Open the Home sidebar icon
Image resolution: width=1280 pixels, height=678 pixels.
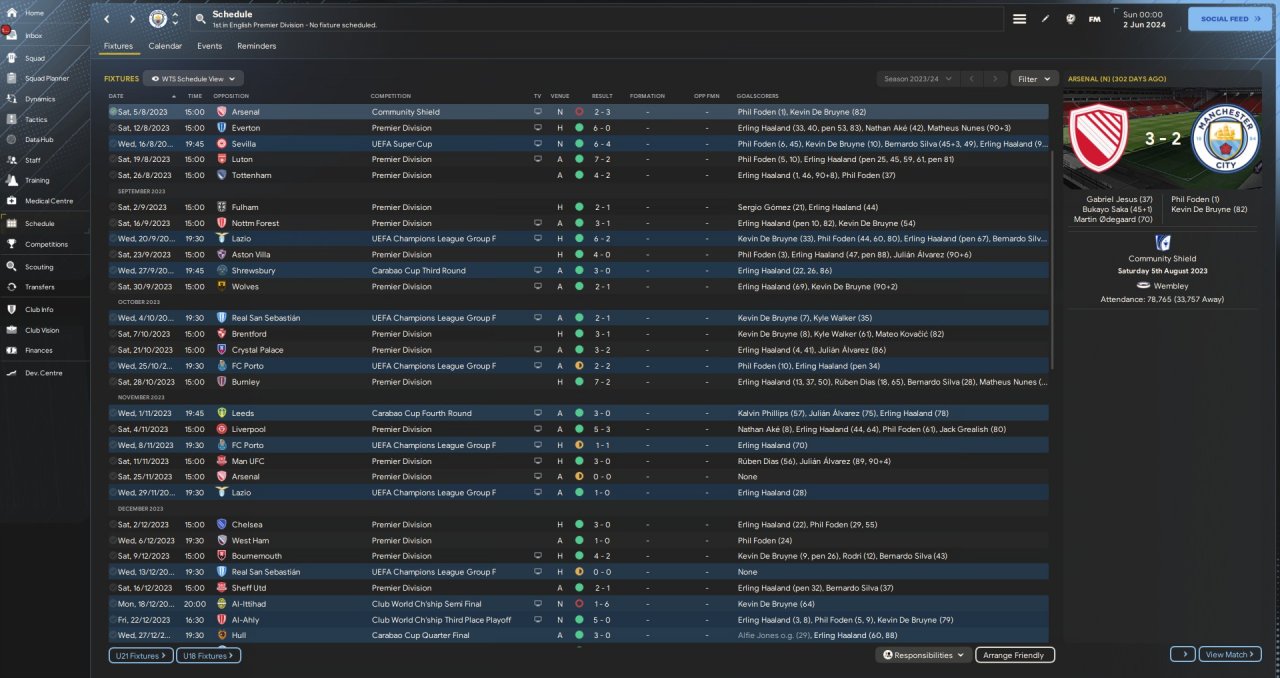[12, 13]
